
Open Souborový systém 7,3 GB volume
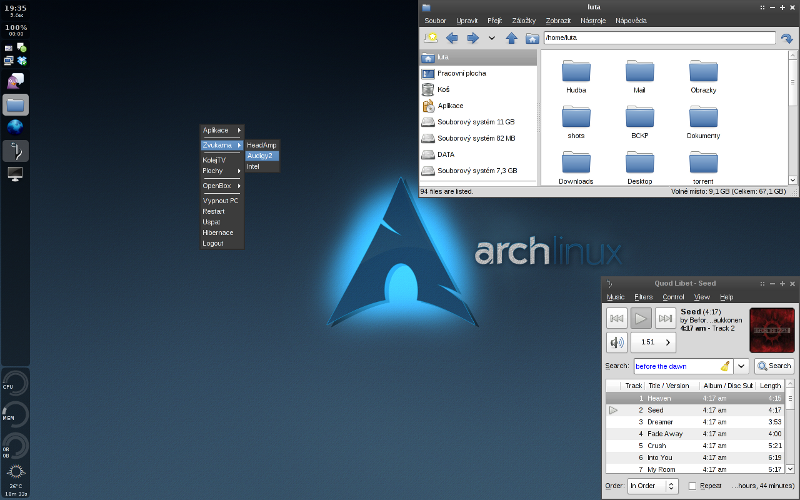[x=478, y=171]
